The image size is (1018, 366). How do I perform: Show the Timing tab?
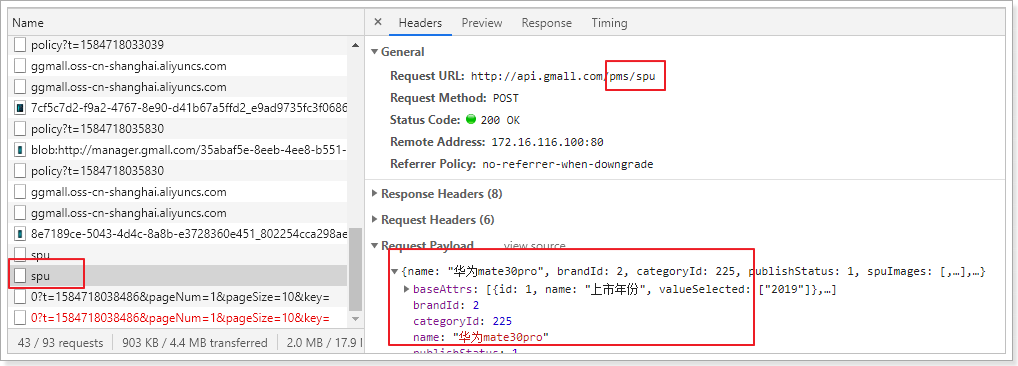[x=609, y=23]
